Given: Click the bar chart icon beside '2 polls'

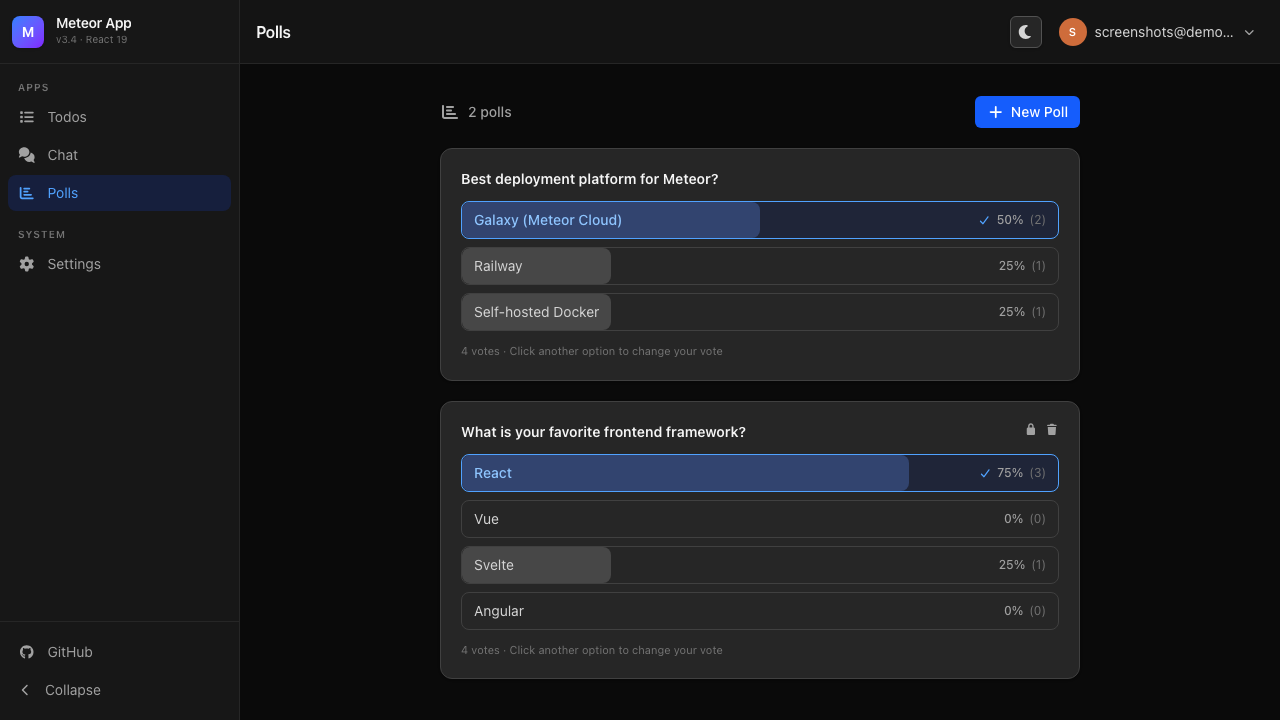Looking at the screenshot, I should 449,111.
